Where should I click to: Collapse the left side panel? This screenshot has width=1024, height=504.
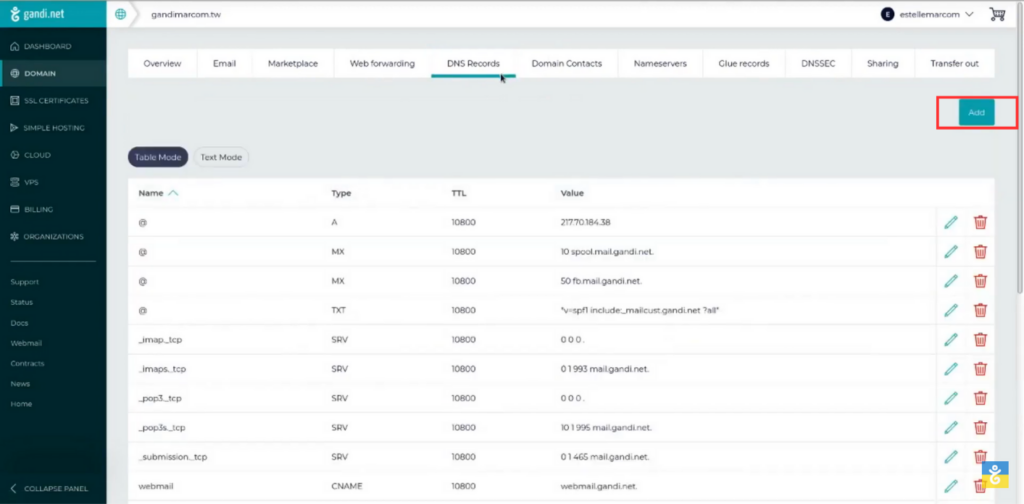(x=53, y=488)
